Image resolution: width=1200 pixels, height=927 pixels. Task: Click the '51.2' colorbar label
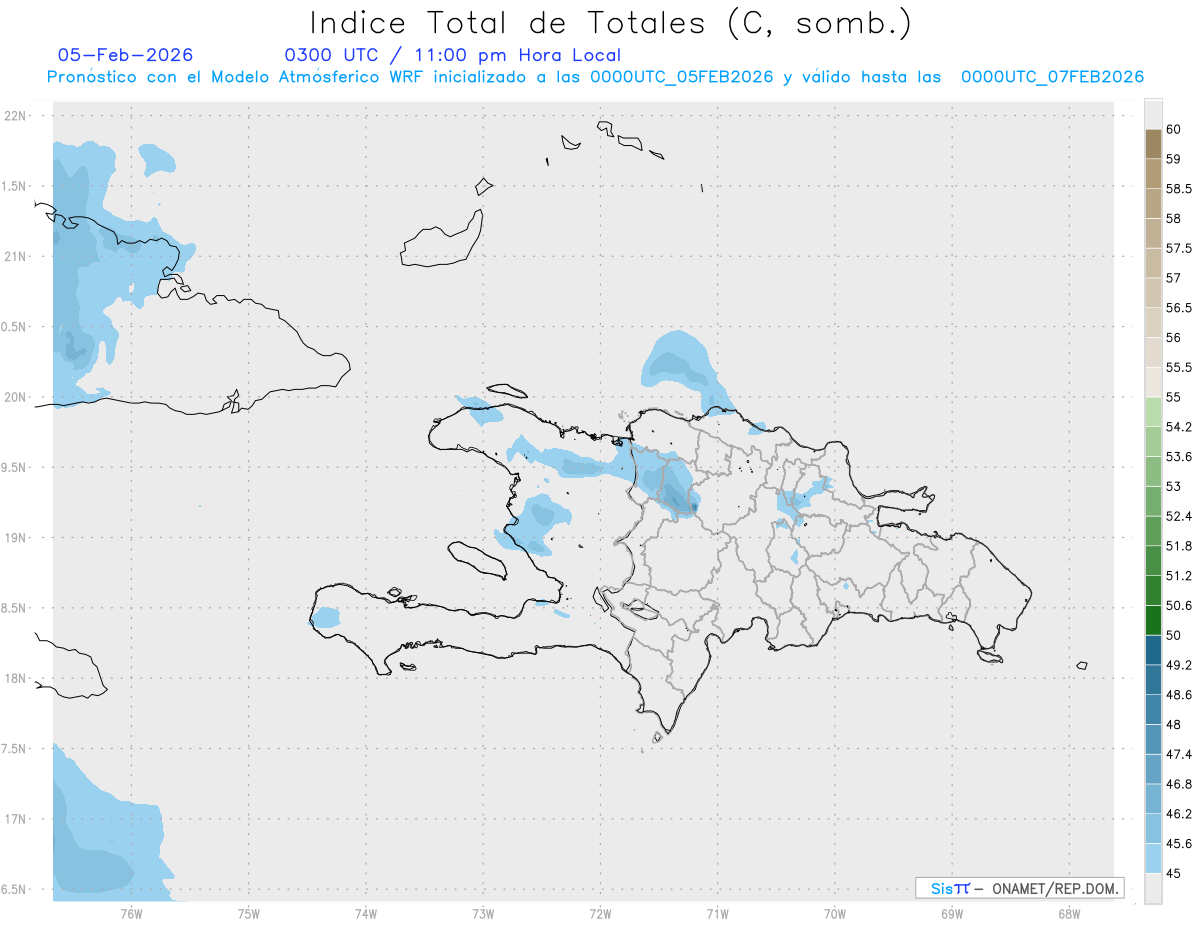1178,576
